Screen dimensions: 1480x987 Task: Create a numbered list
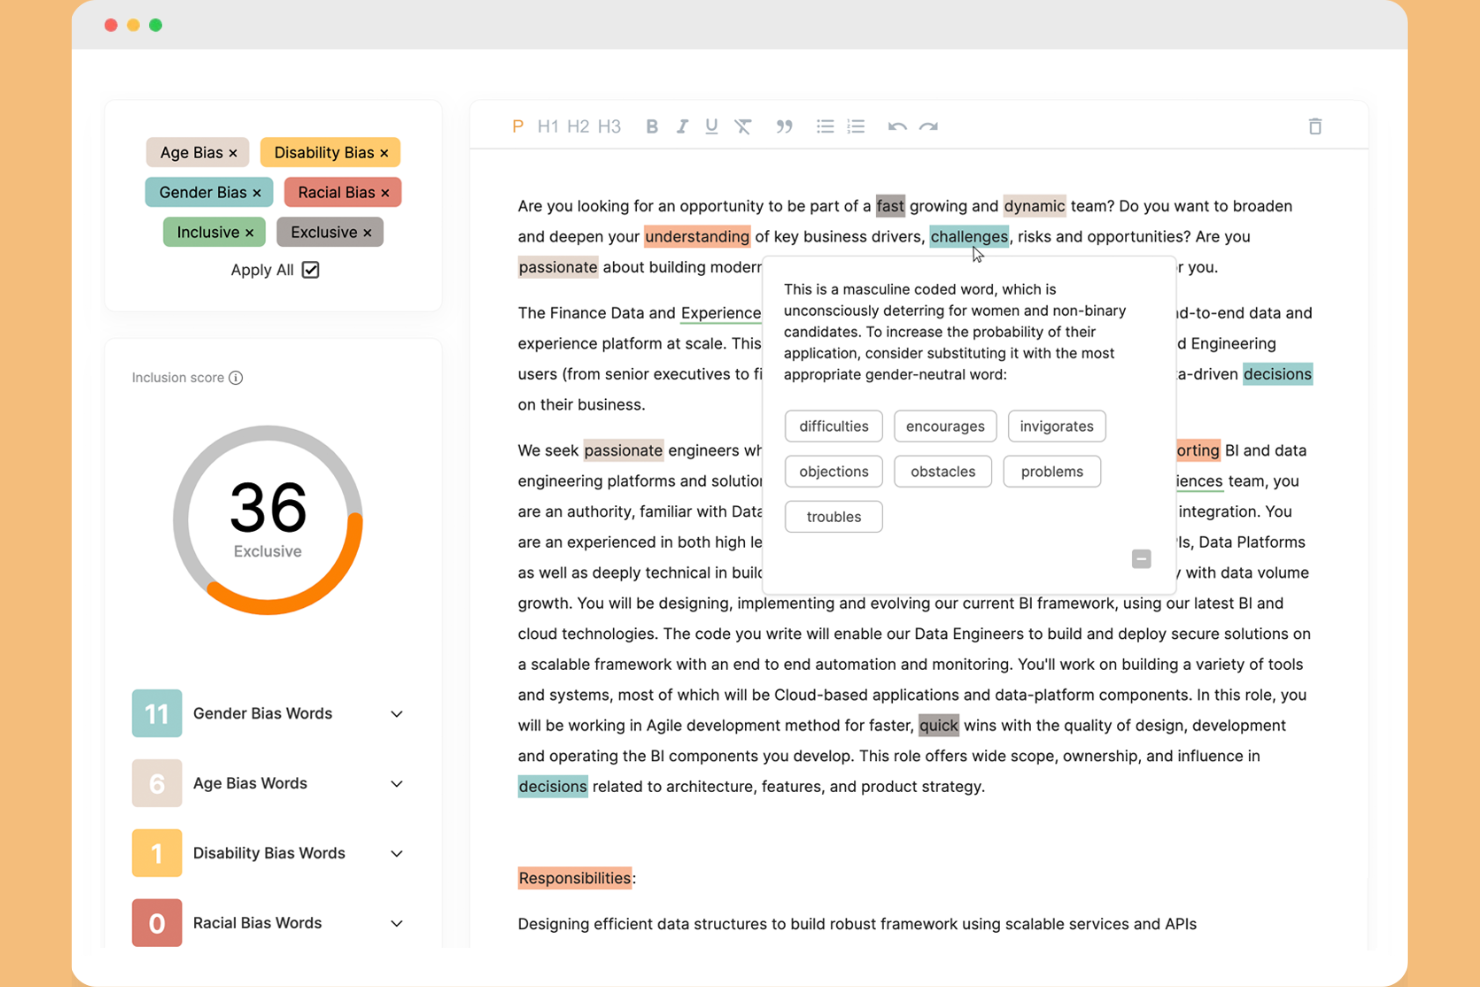click(856, 126)
